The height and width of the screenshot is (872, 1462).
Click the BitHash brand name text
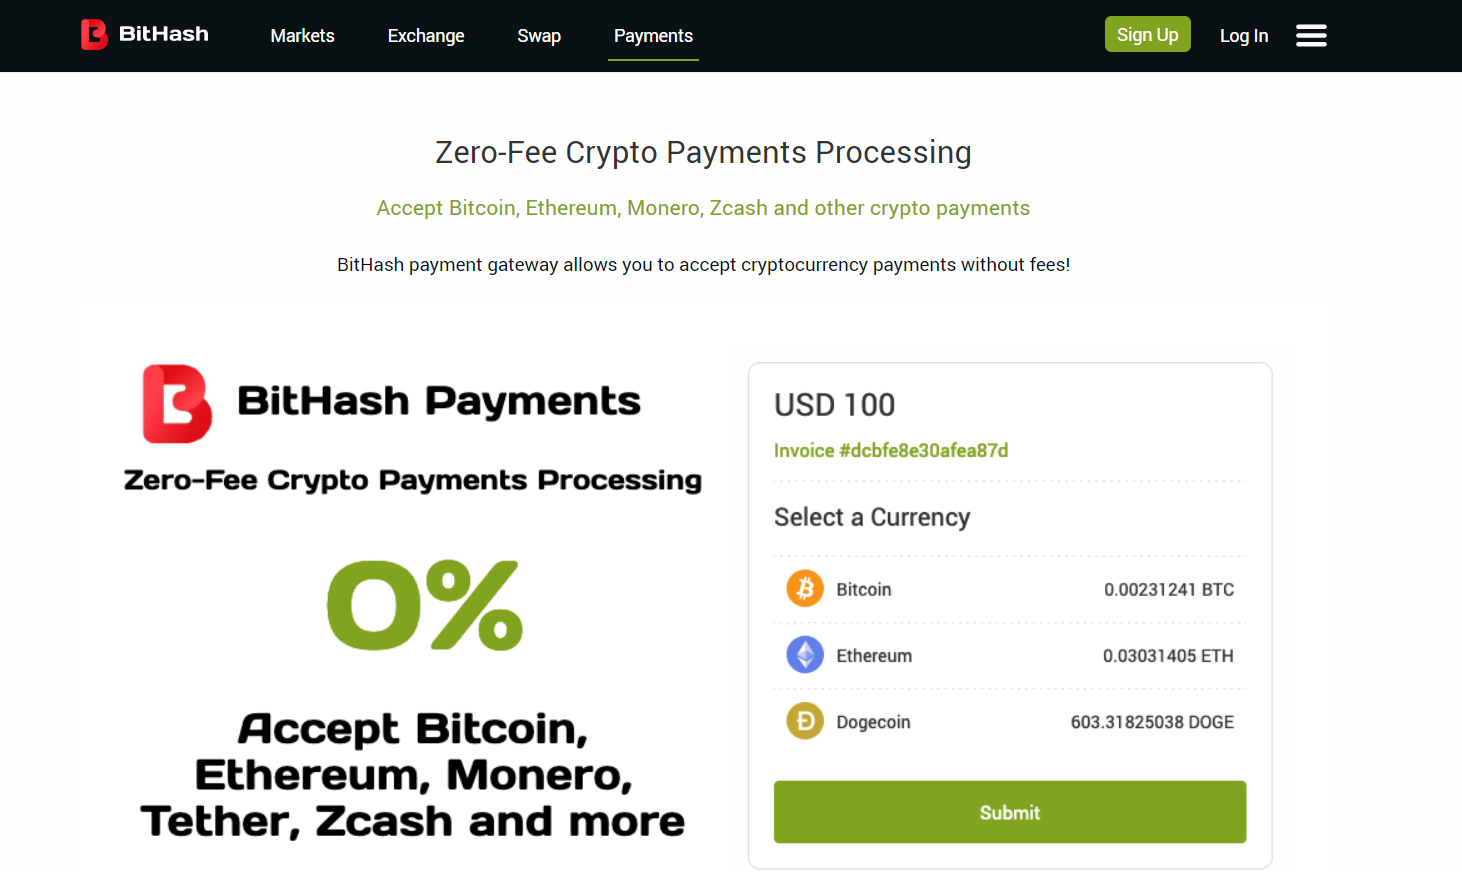click(x=164, y=34)
